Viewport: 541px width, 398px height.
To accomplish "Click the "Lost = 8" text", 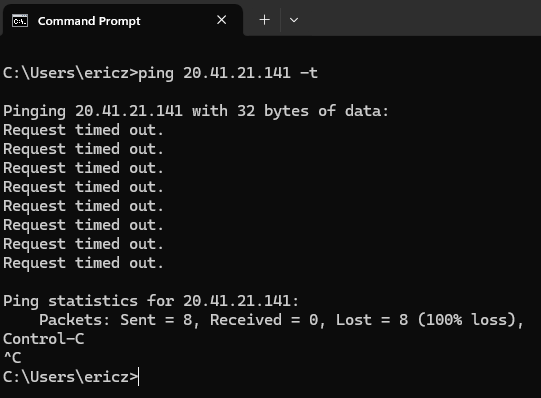I will click(372, 320).
